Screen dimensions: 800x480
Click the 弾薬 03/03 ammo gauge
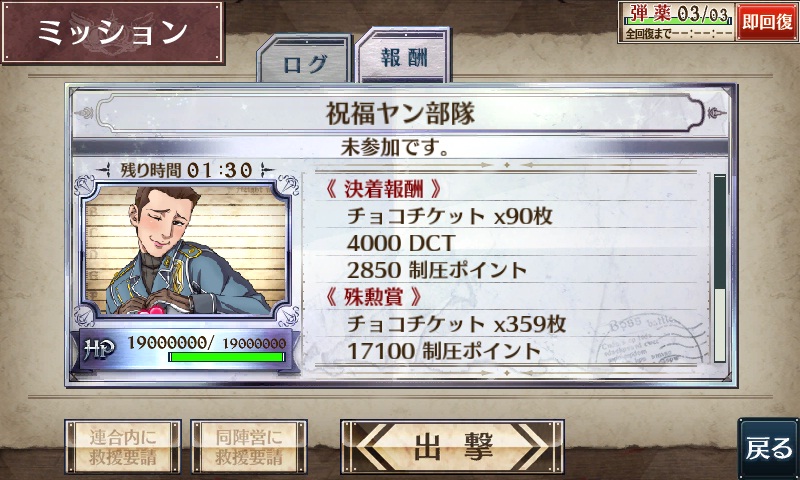[x=678, y=15]
